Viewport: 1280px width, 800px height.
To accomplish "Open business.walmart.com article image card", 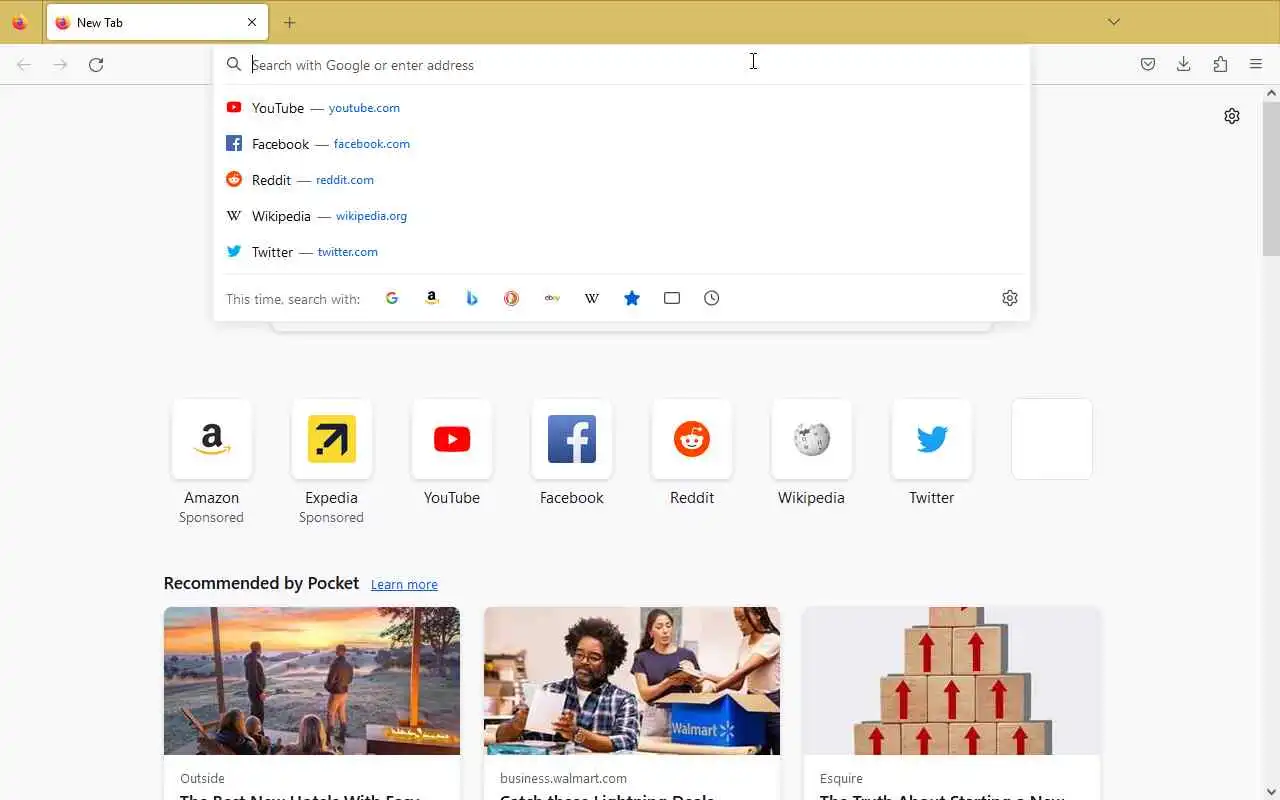I will 632,681.
